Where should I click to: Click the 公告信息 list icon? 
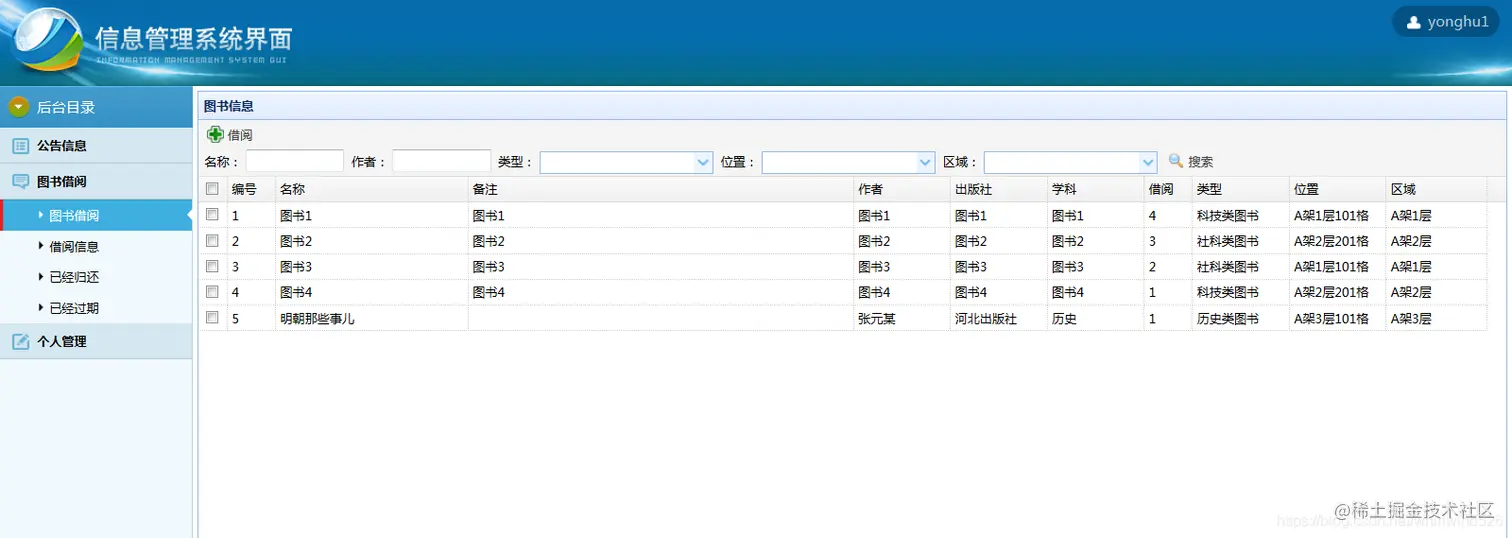click(20, 146)
